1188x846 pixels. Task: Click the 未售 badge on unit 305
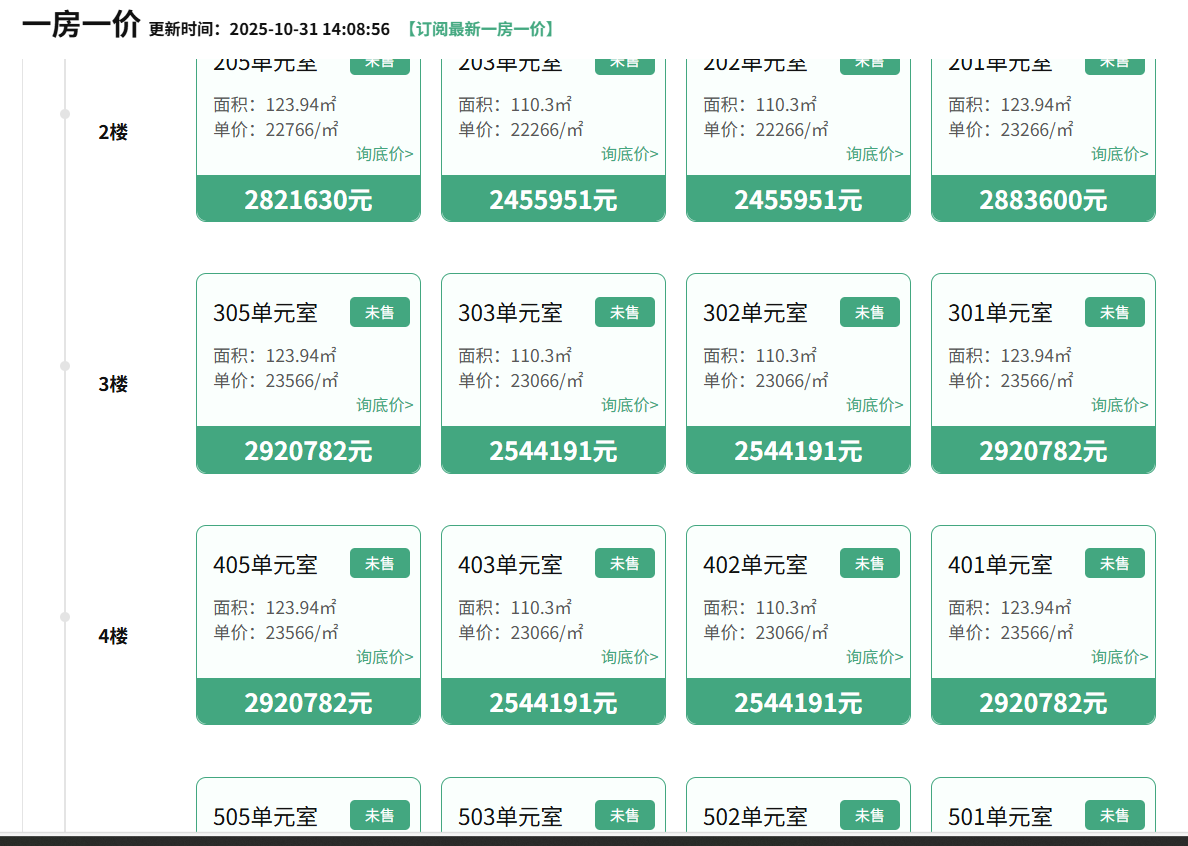pyautogui.click(x=379, y=312)
